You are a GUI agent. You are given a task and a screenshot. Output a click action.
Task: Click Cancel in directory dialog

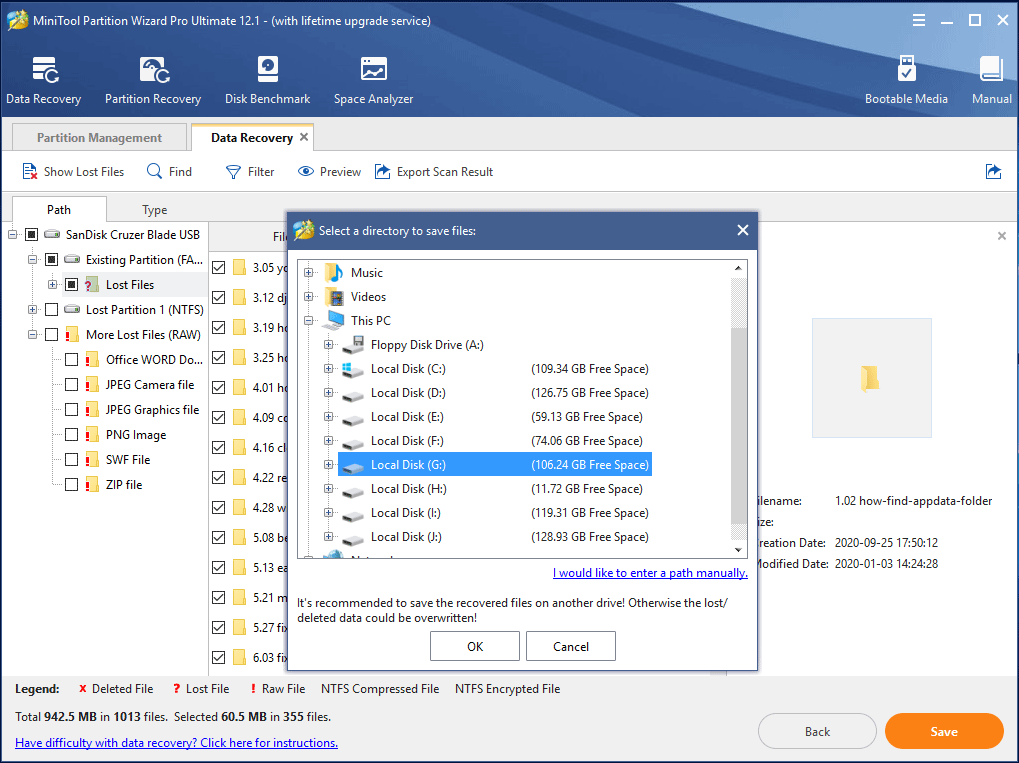click(571, 647)
